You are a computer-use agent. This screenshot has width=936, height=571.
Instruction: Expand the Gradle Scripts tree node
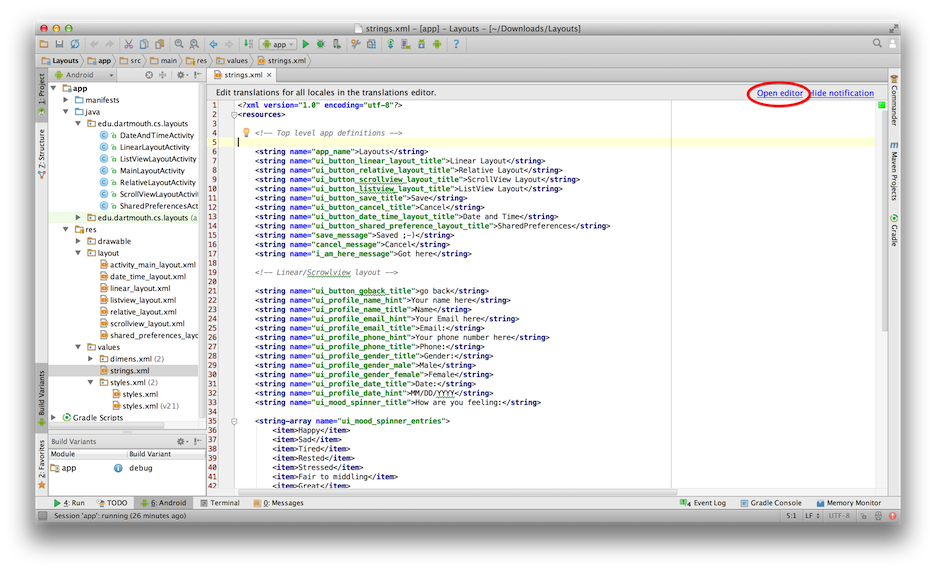click(x=55, y=418)
